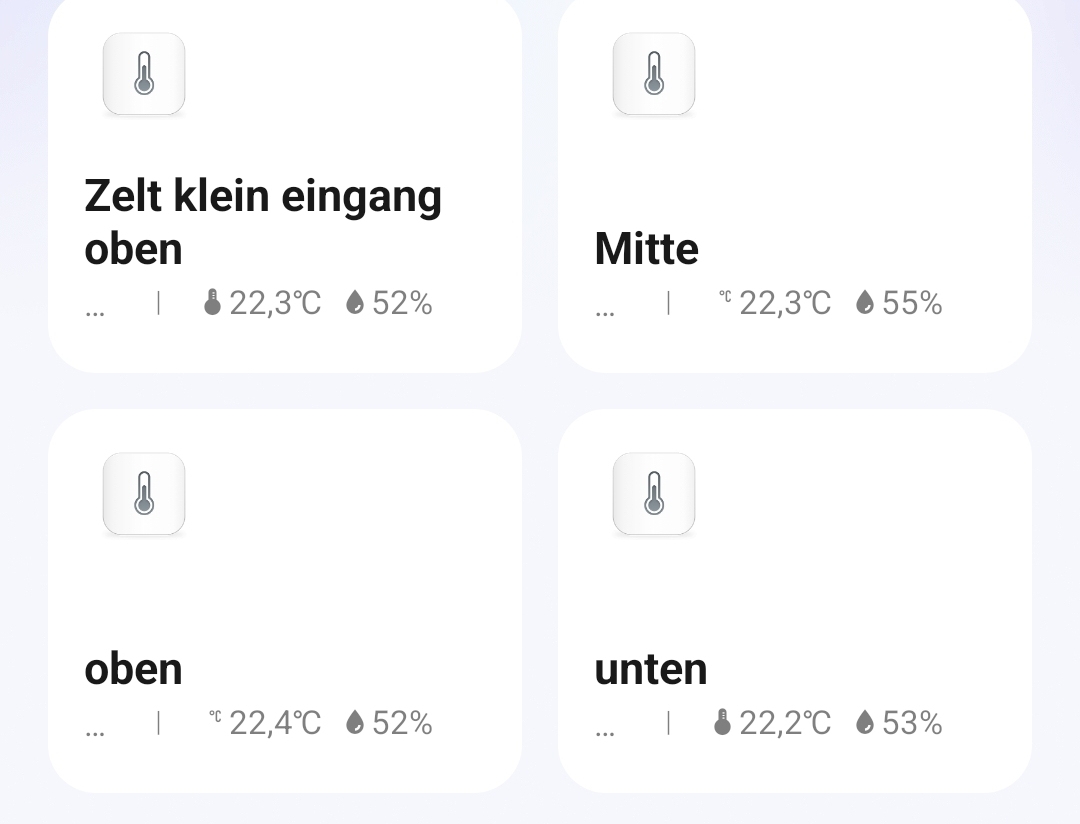This screenshot has width=1080, height=824.
Task: Click humidity droplet icon beside 53% on unten card
Action: [864, 722]
